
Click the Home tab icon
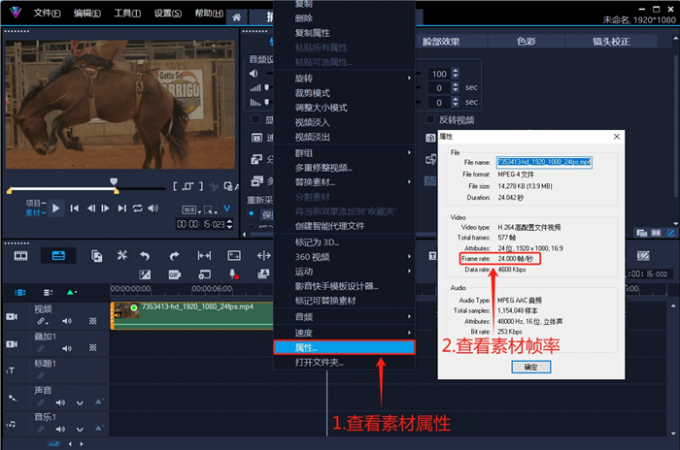(x=236, y=17)
